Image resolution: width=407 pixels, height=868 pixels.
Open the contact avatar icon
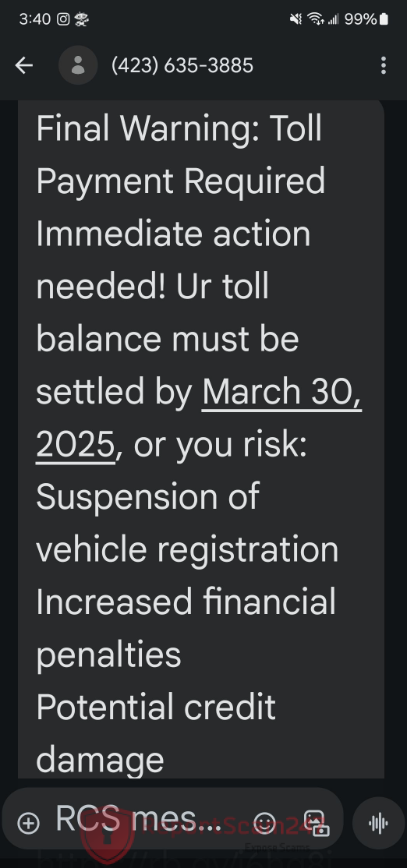click(x=78, y=65)
